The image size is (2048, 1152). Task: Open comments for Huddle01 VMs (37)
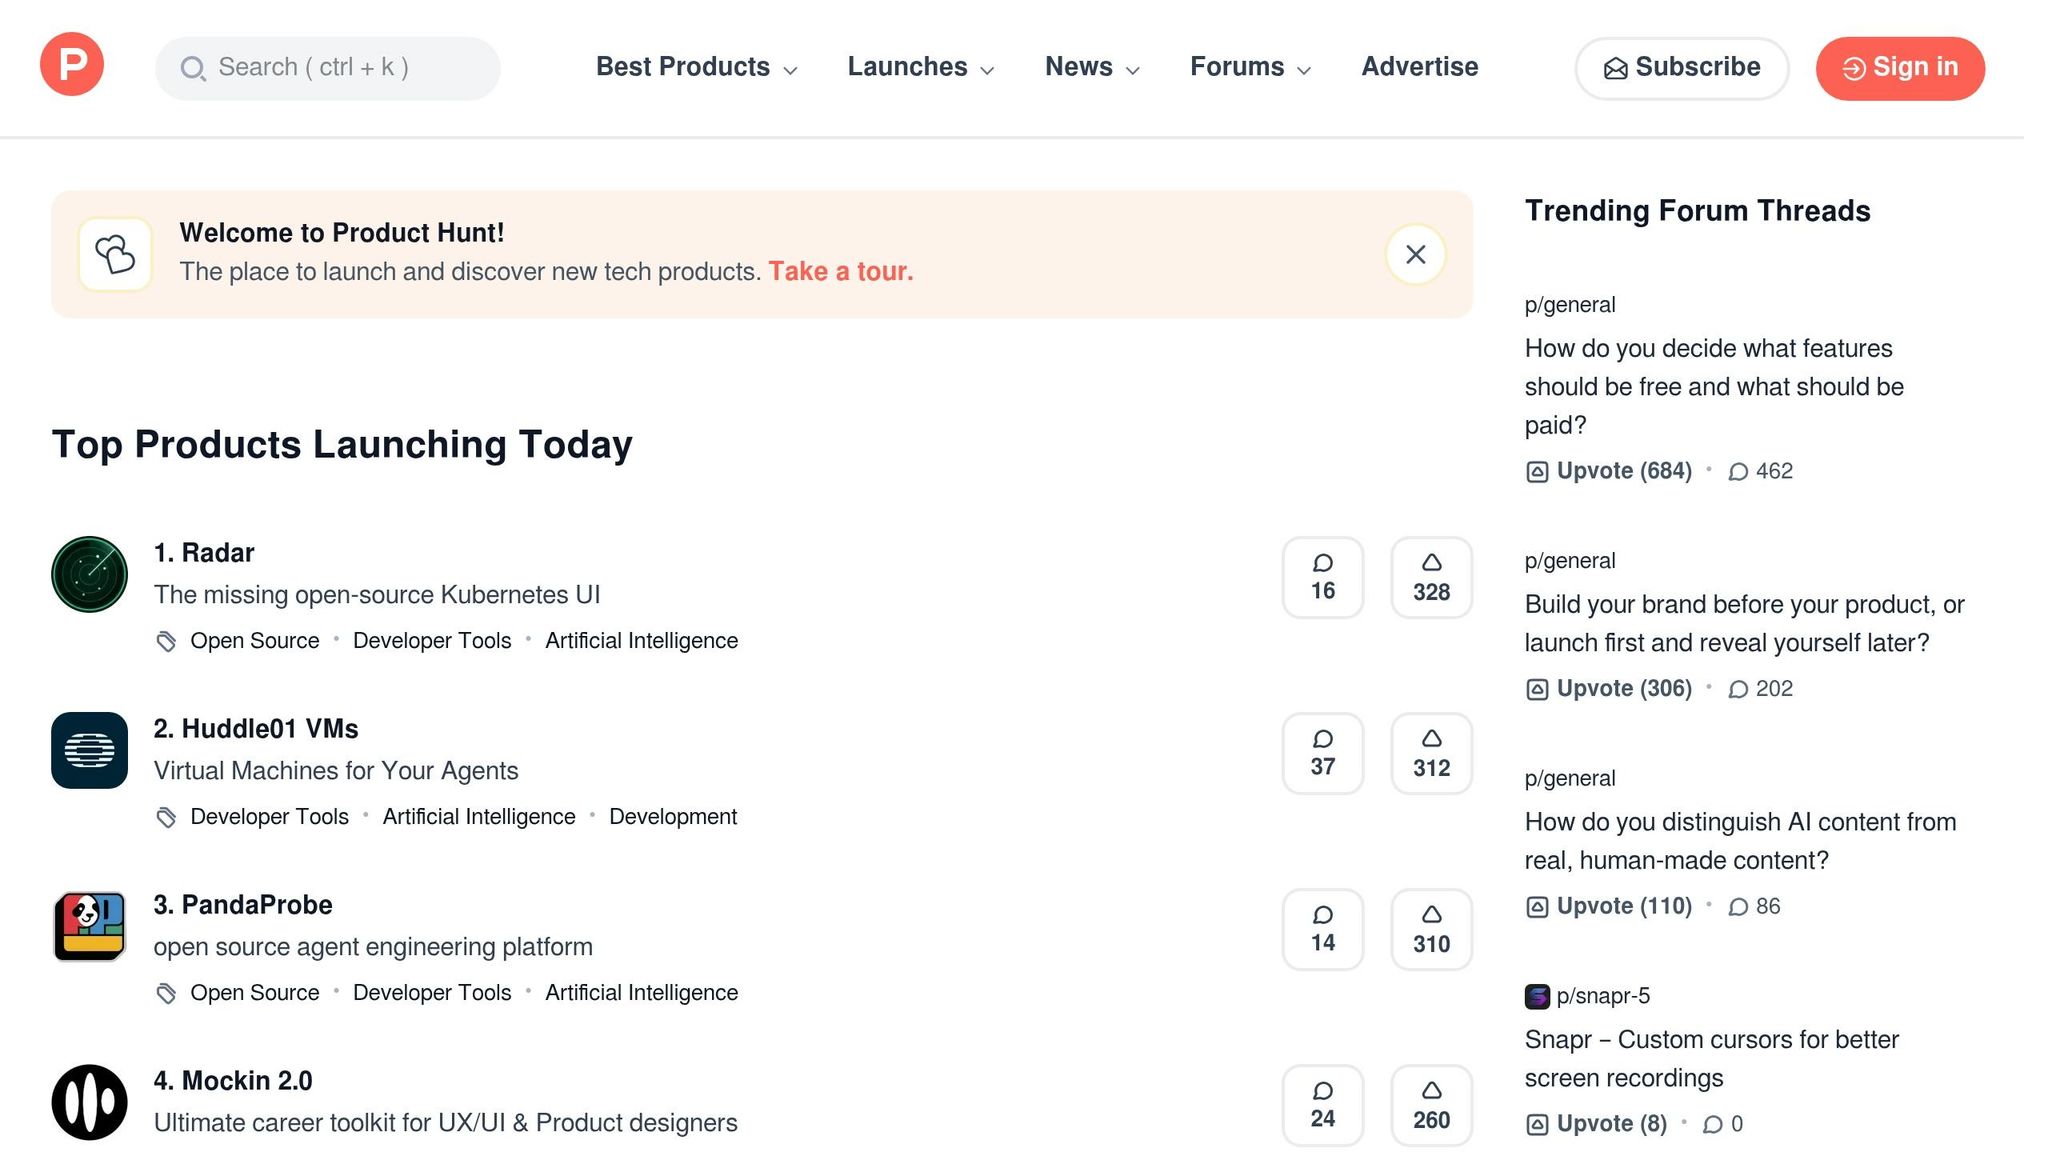[1323, 753]
